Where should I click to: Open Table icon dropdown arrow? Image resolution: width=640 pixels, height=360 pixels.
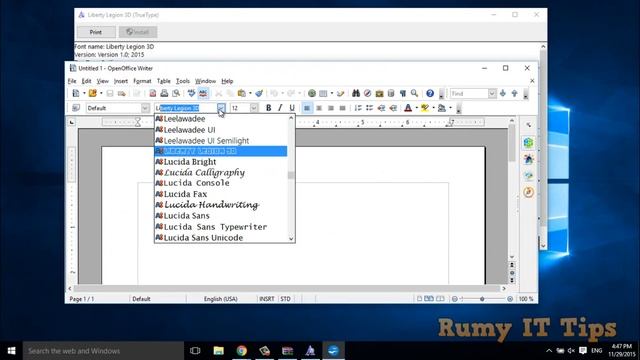331,93
